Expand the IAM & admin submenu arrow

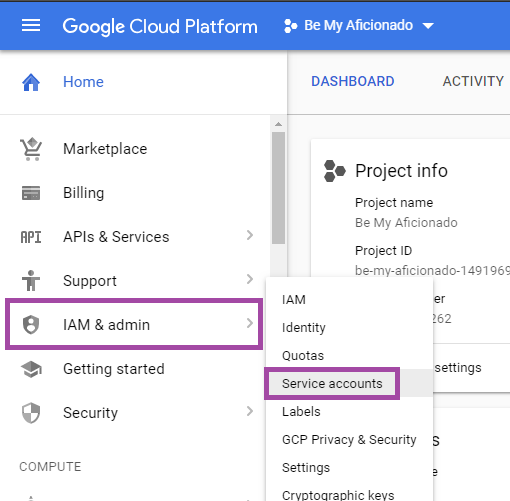250,323
